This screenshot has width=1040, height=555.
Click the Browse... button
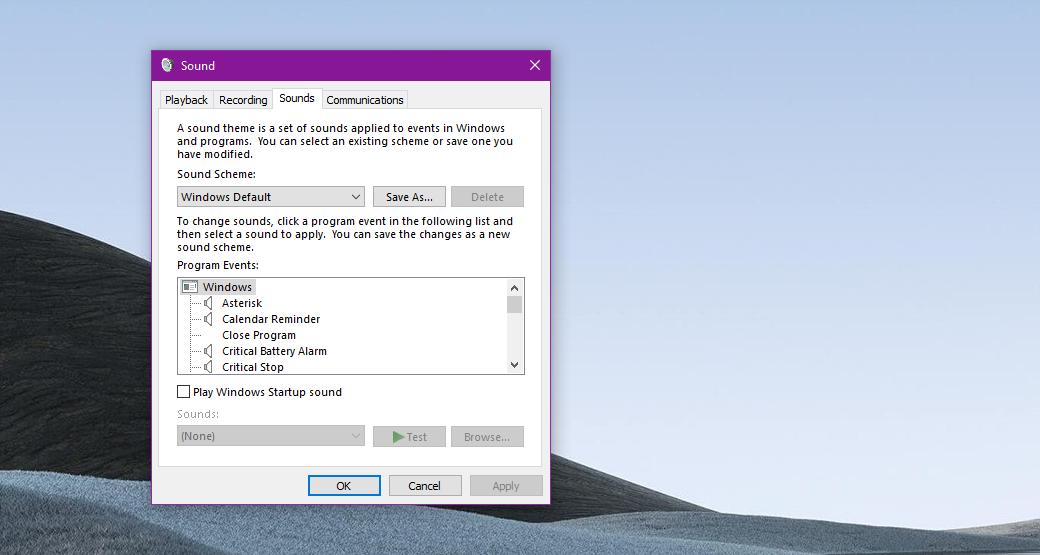pyautogui.click(x=488, y=437)
